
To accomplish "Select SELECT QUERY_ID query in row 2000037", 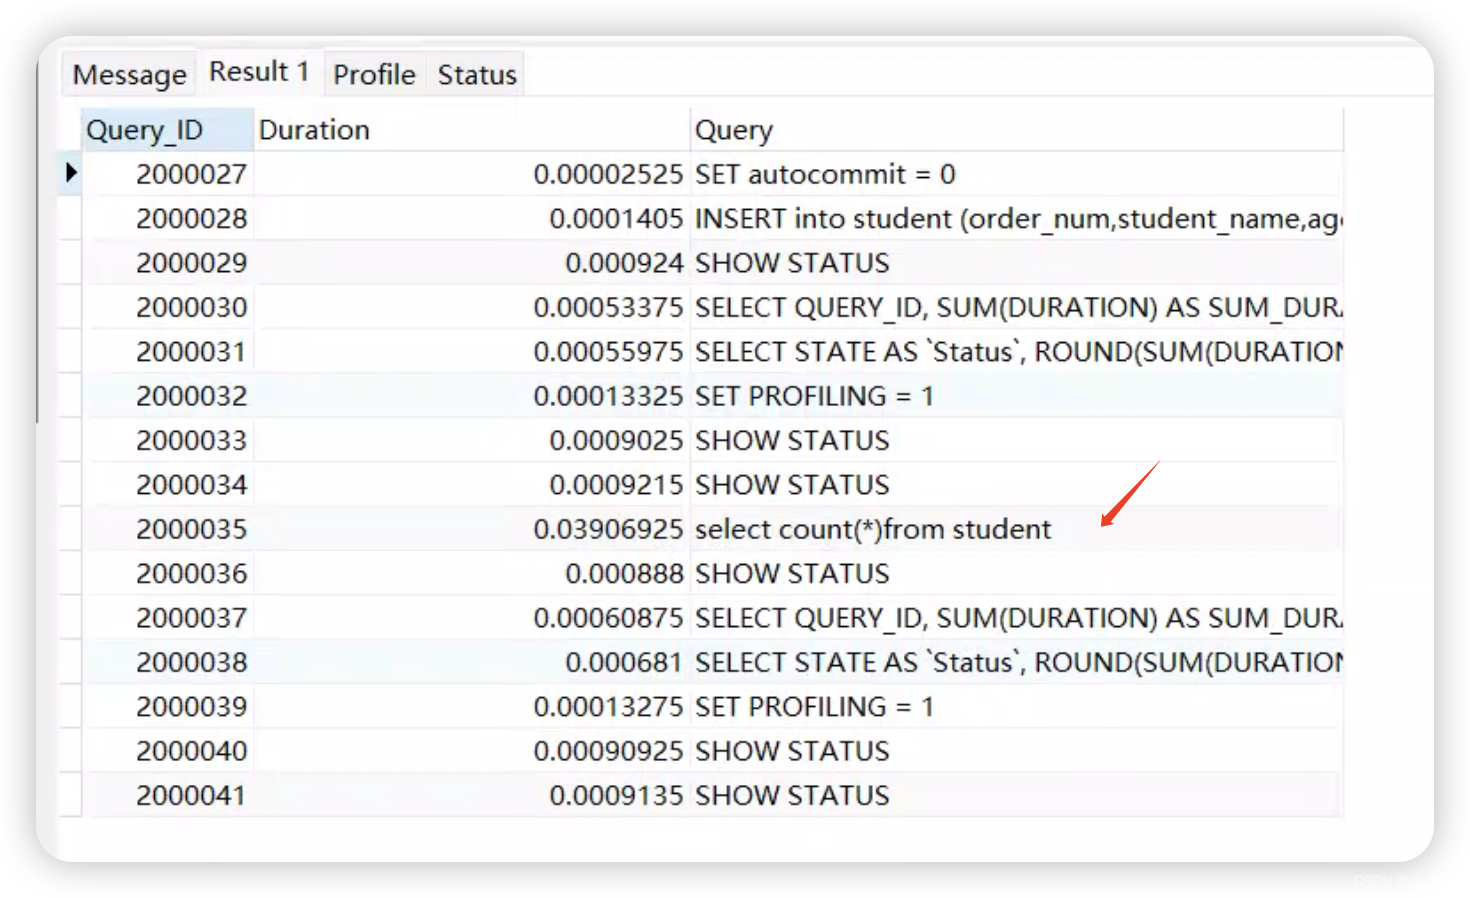I will [1018, 618].
